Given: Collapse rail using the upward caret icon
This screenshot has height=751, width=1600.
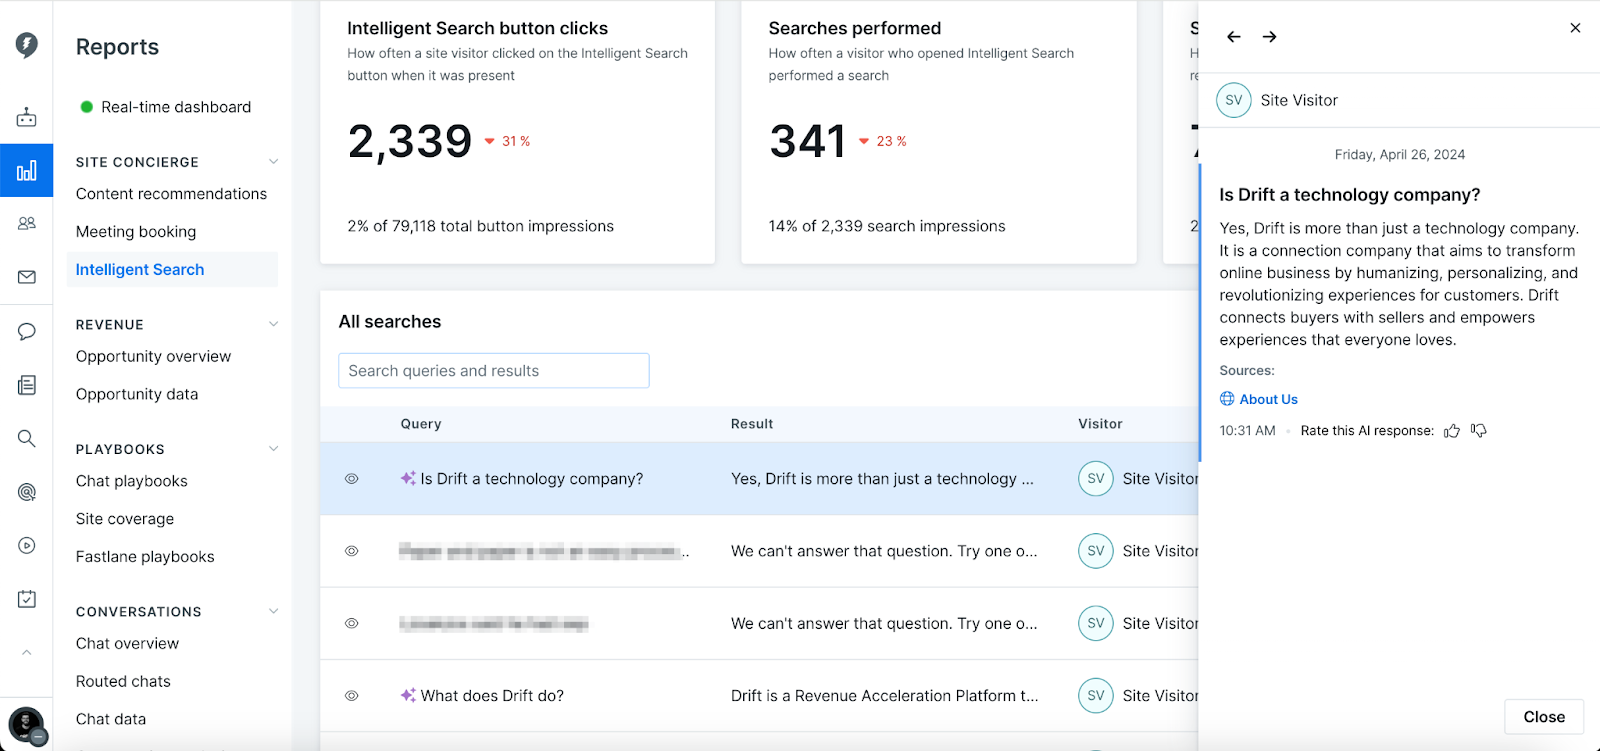Looking at the screenshot, I should [x=27, y=652].
